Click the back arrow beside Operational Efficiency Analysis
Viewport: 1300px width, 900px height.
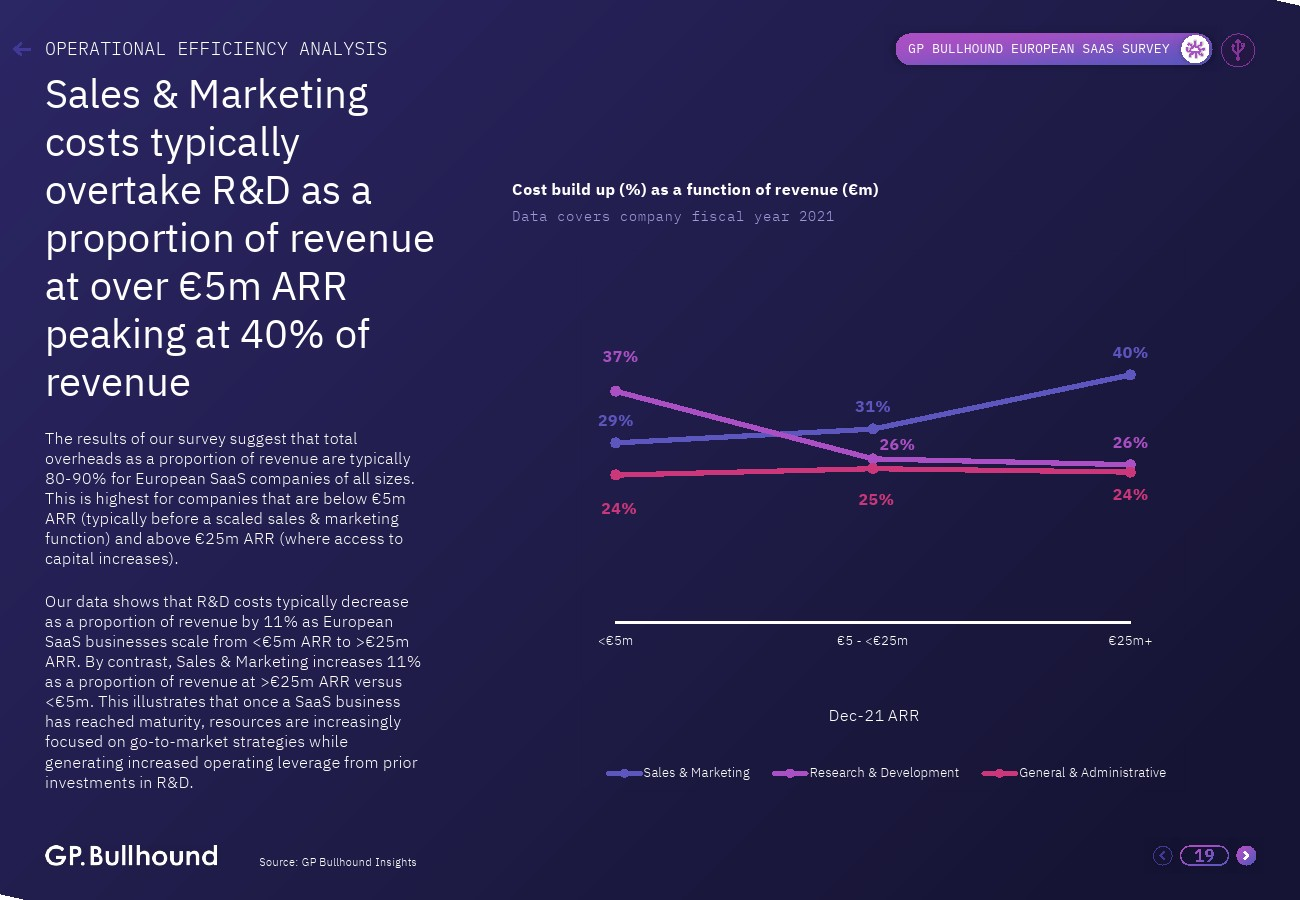click(x=22, y=49)
